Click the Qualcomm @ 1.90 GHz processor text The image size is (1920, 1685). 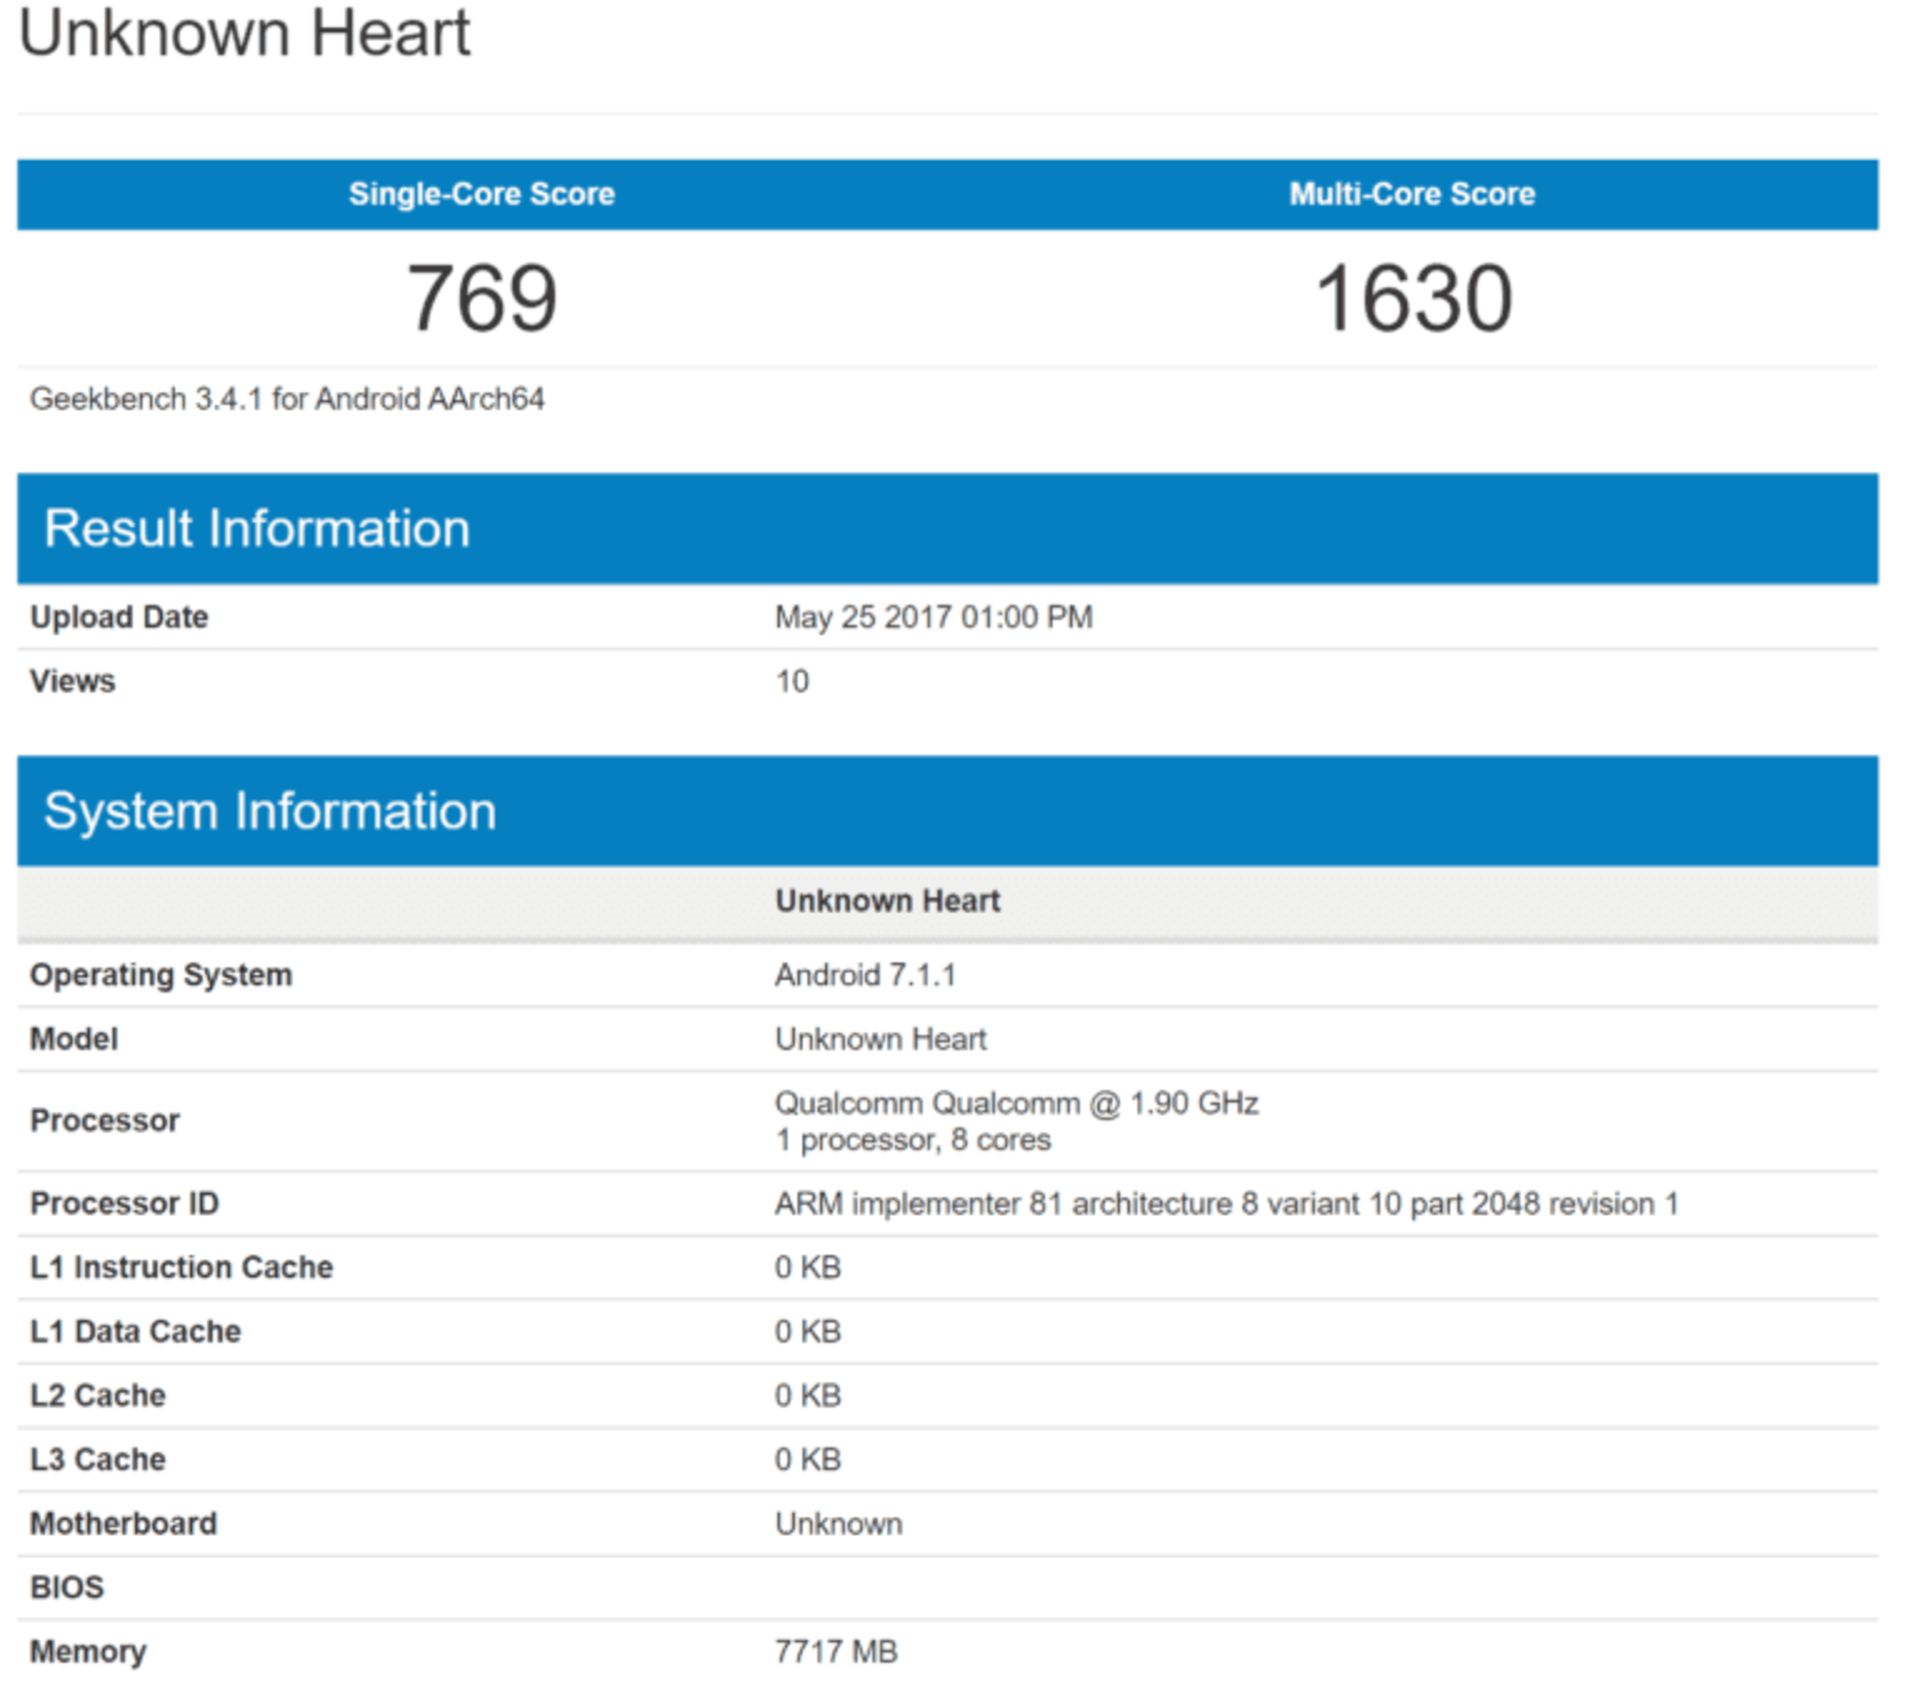click(x=1015, y=1104)
